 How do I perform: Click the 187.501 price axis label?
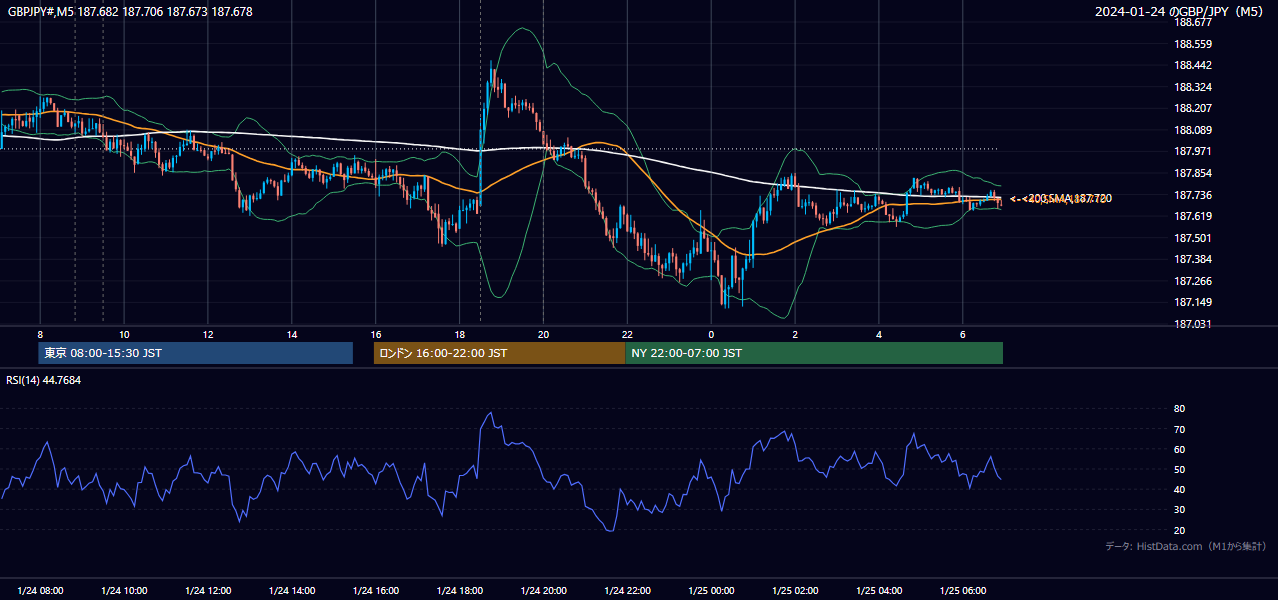tap(1192, 238)
